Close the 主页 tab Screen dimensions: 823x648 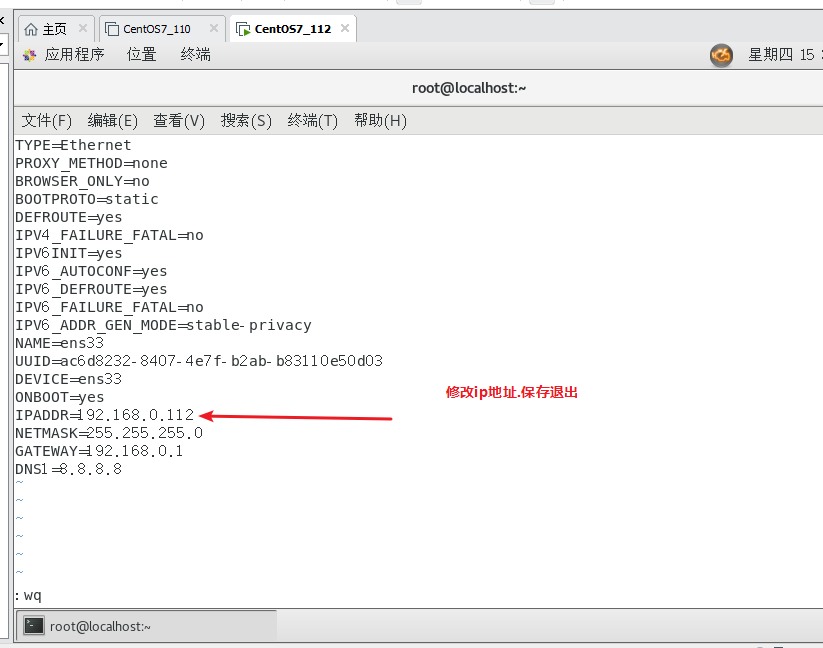pos(82,28)
